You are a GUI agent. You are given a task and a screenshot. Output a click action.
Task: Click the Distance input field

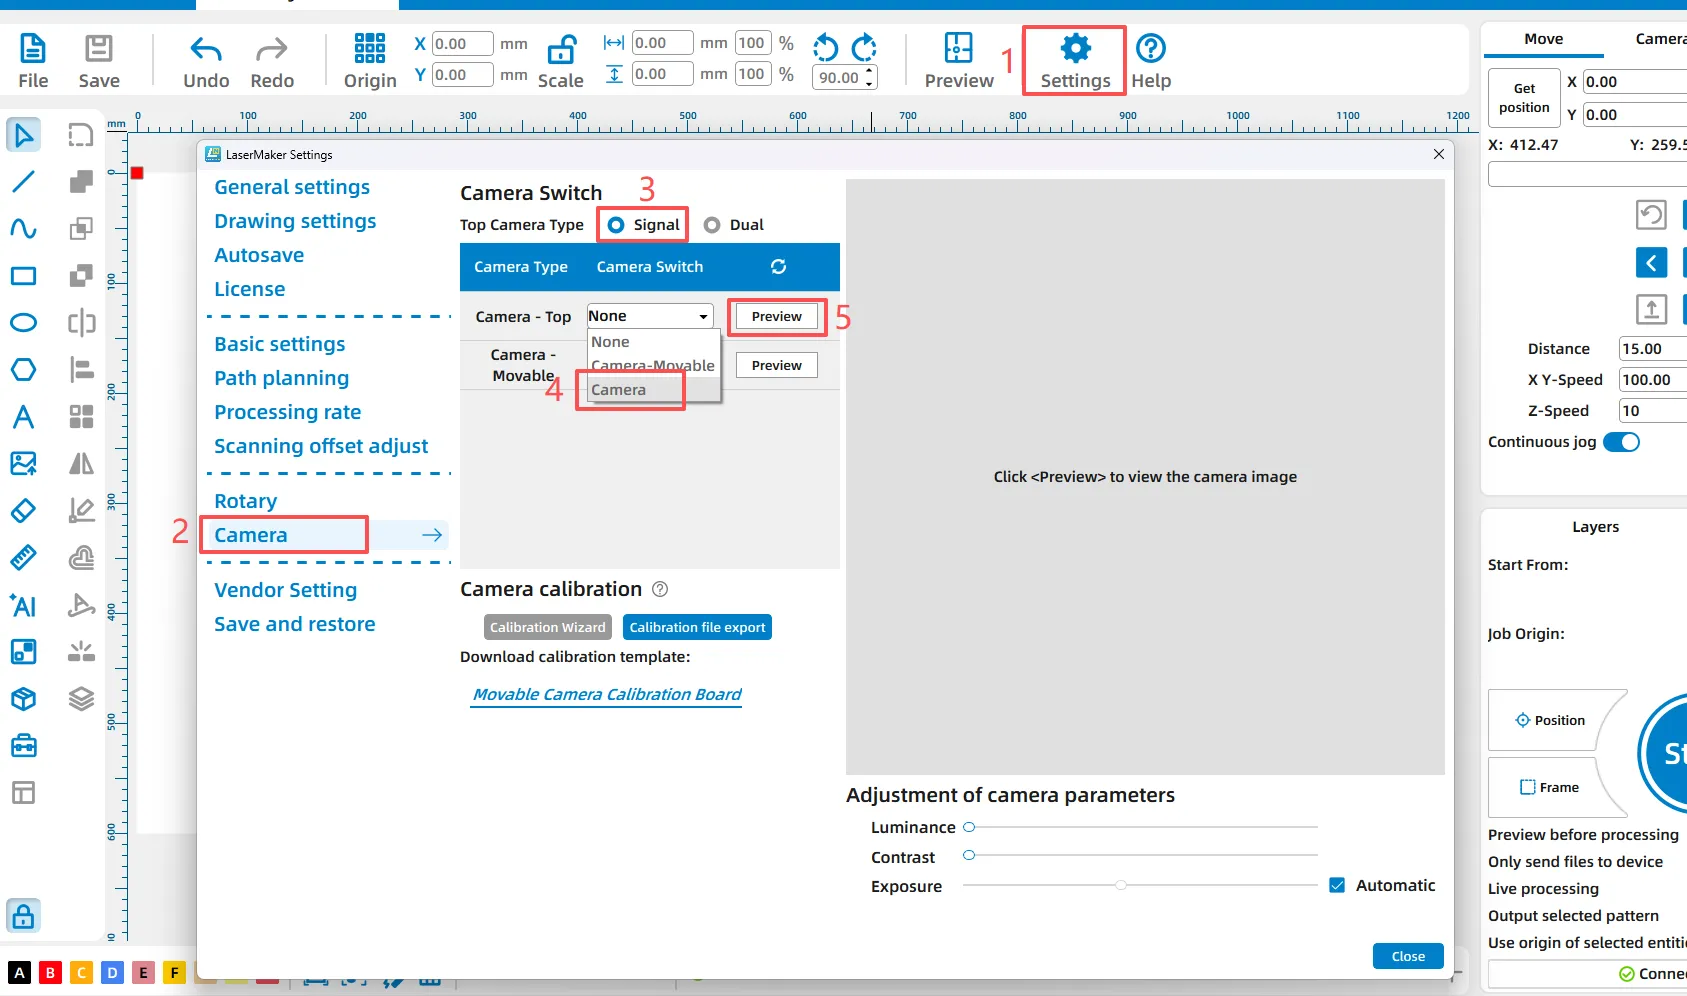(1650, 349)
